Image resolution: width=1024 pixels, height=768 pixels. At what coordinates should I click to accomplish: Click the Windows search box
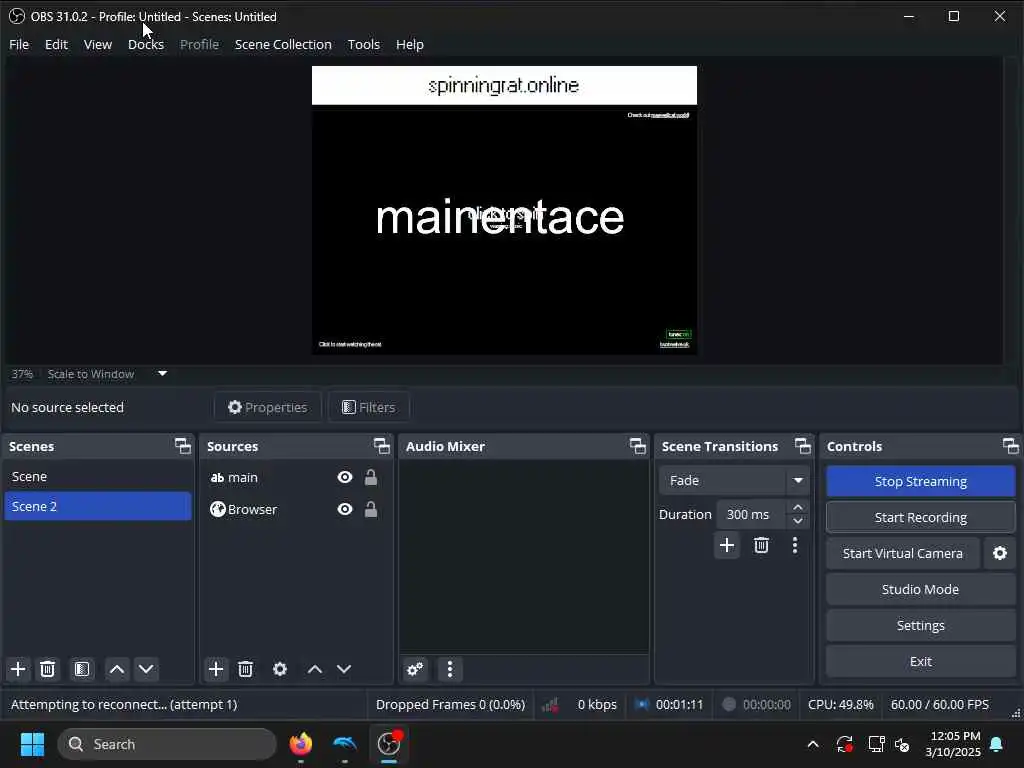pyautogui.click(x=167, y=744)
